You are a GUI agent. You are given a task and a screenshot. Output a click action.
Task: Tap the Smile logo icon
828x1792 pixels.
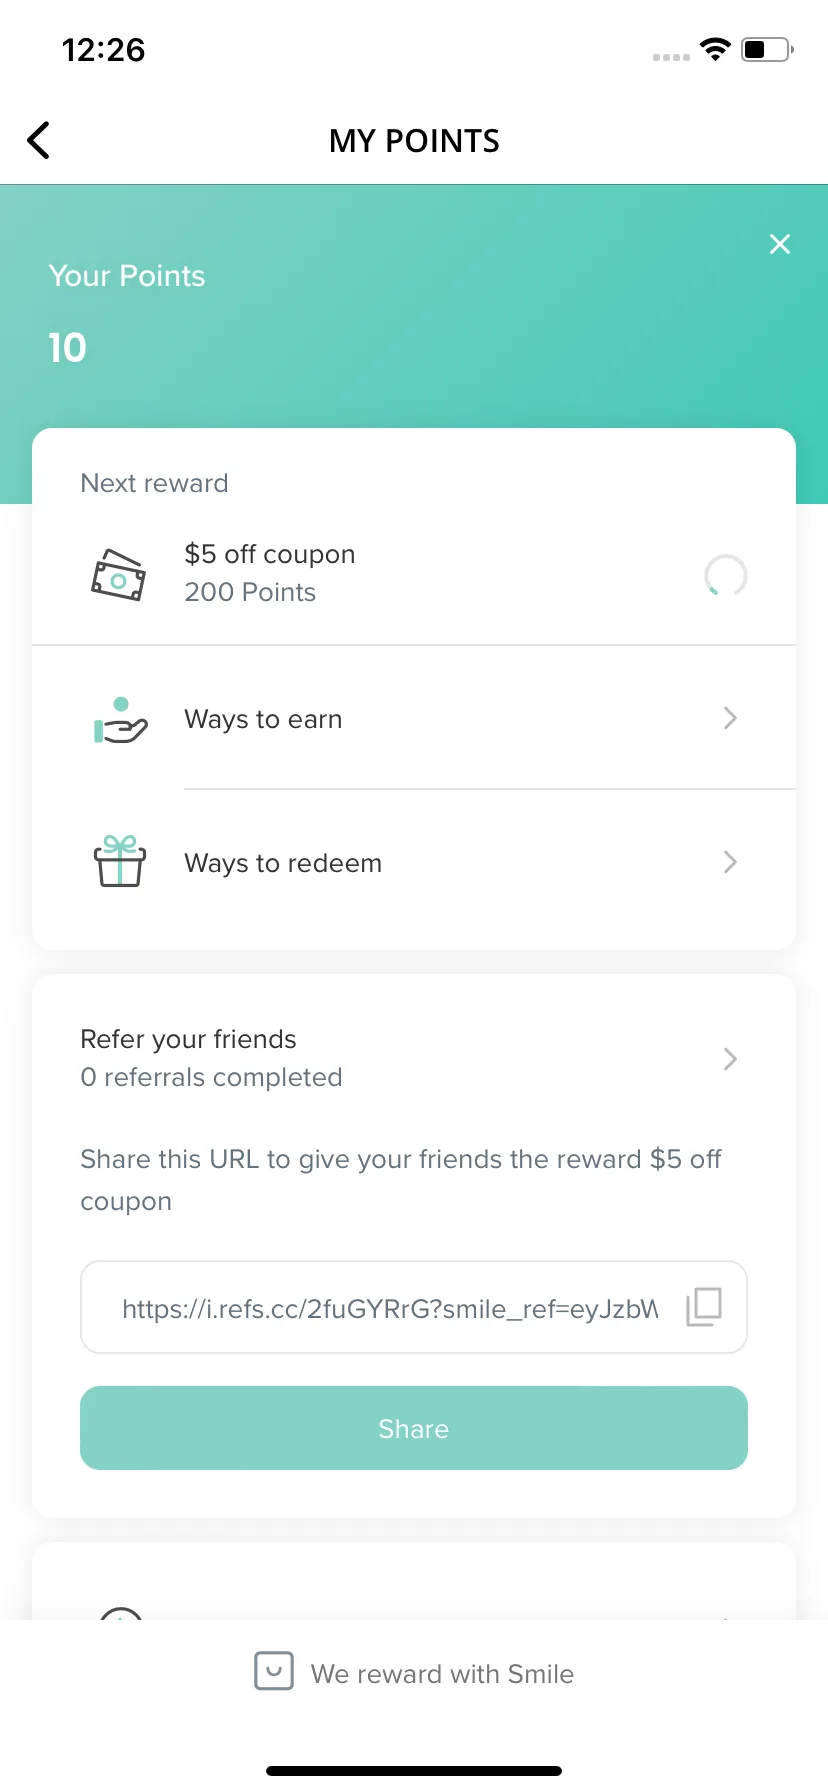pos(274,1671)
